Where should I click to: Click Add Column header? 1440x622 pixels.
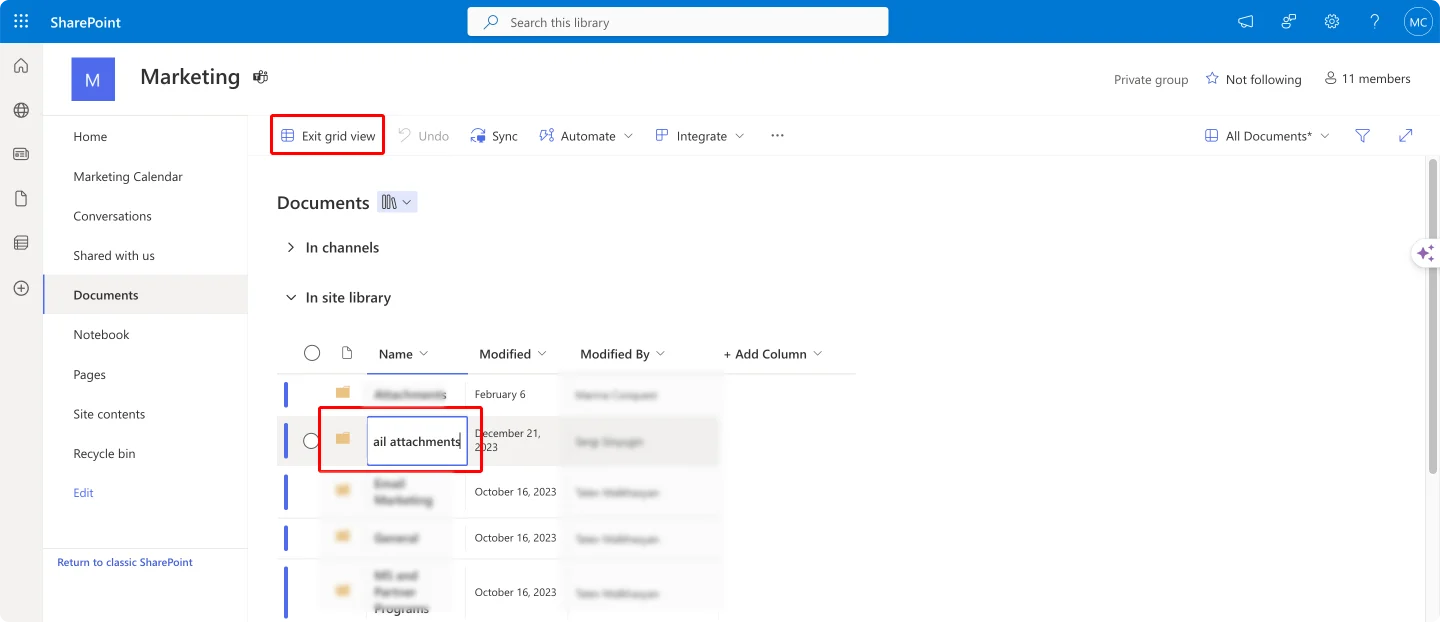[x=773, y=354]
